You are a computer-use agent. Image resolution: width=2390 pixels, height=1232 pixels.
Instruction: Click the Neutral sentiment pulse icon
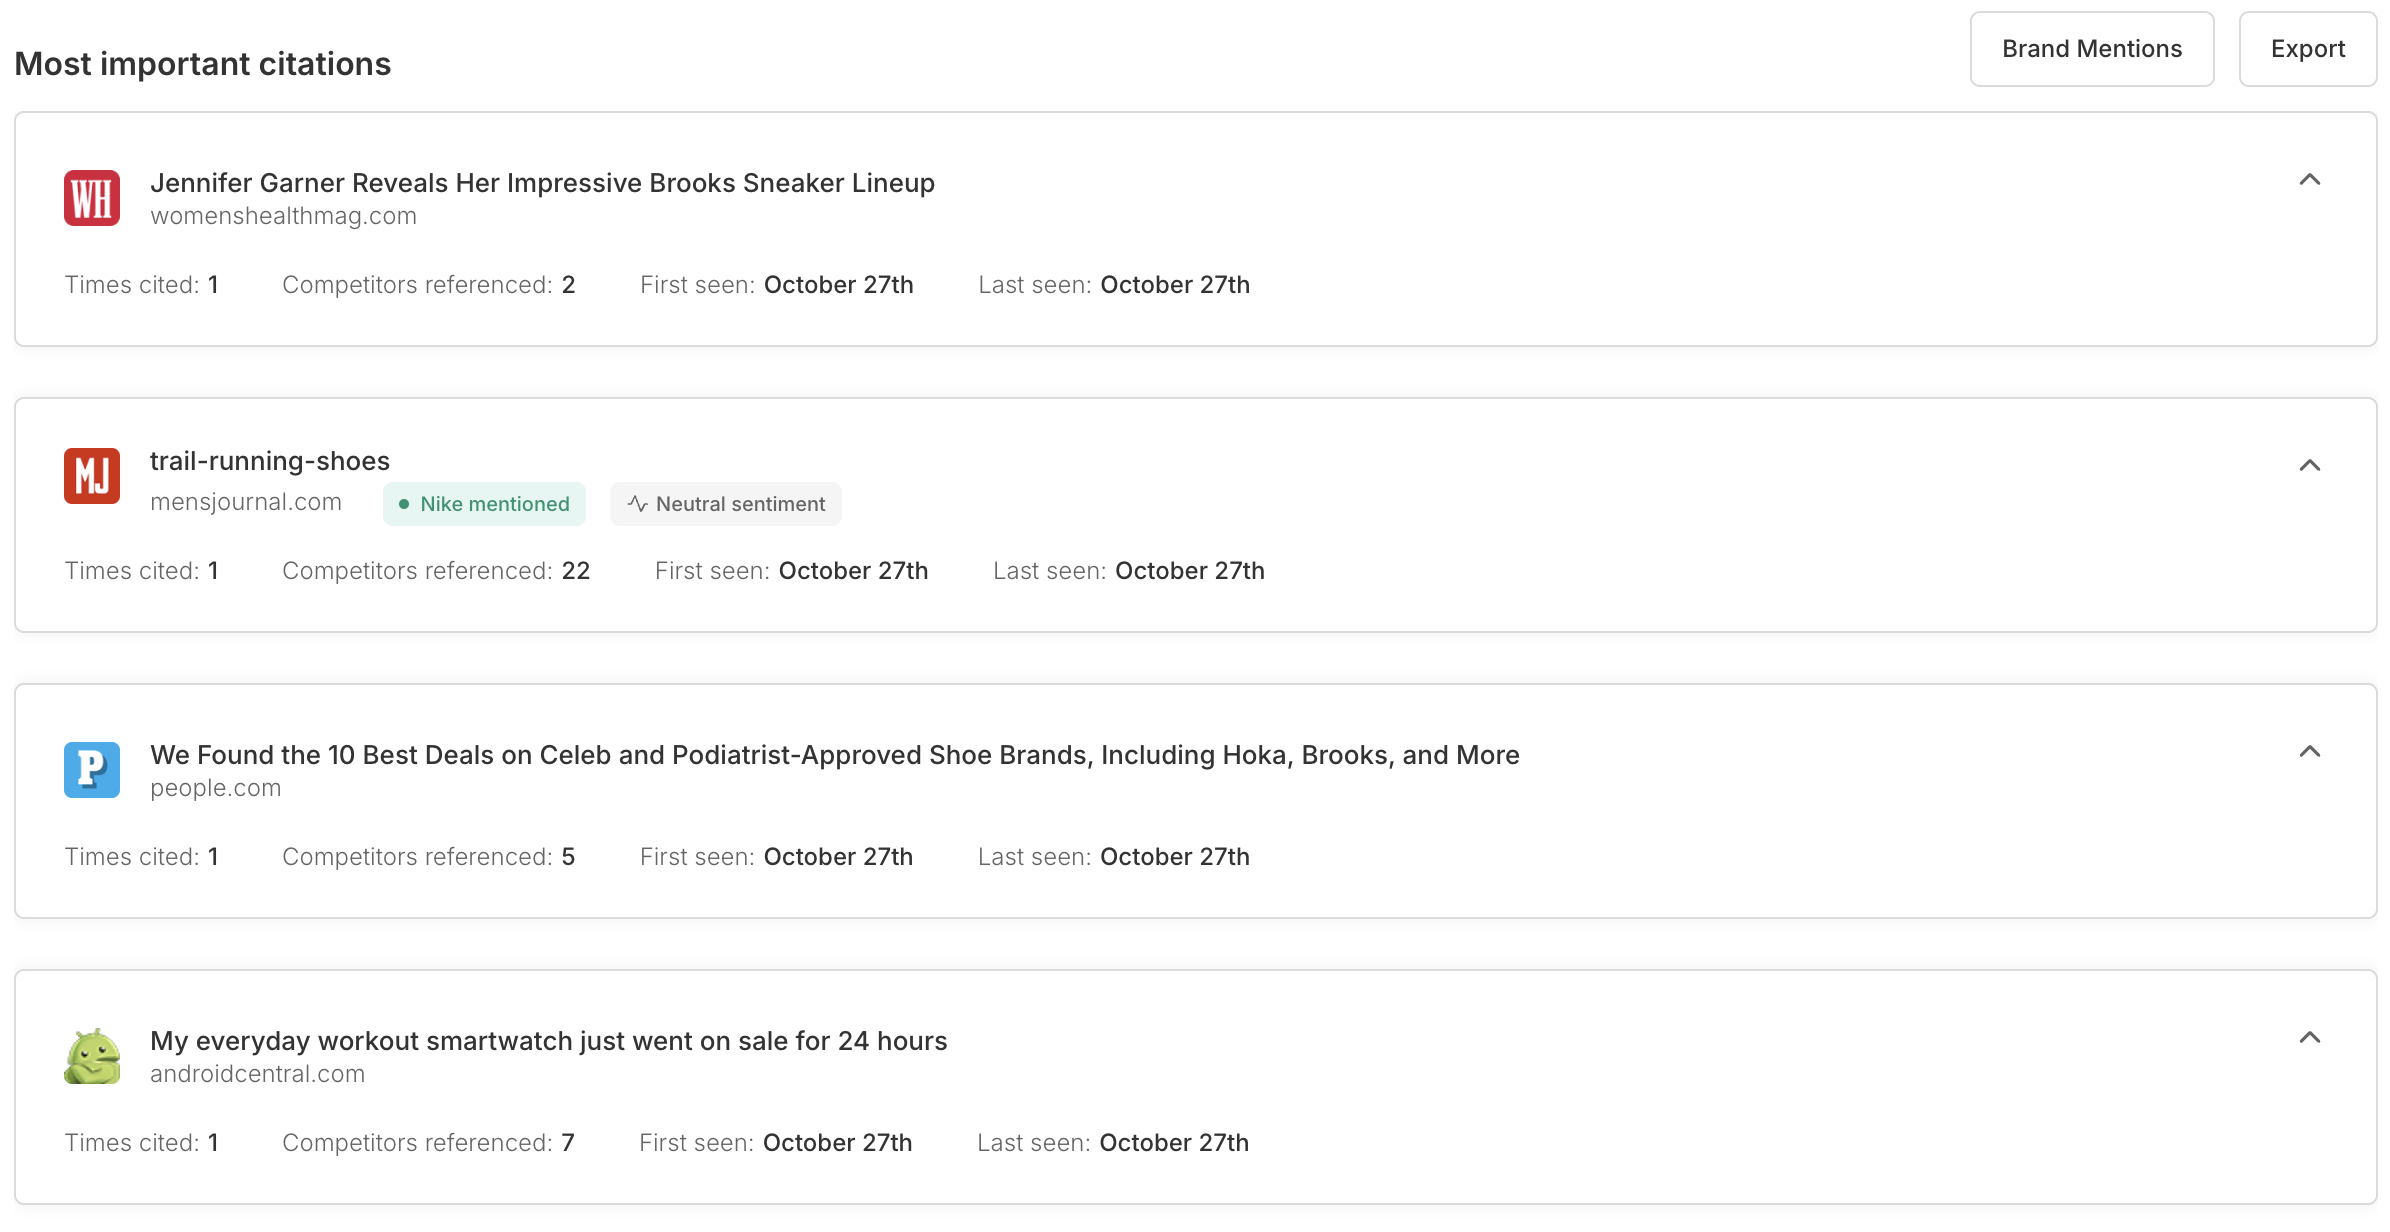(x=637, y=504)
